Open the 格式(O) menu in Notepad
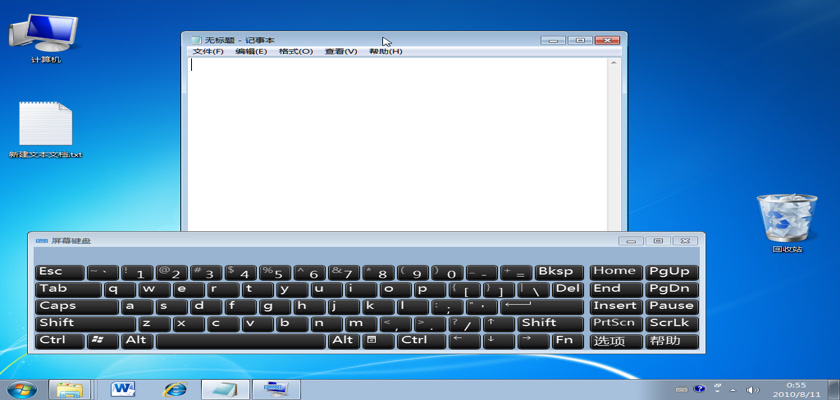 point(295,51)
